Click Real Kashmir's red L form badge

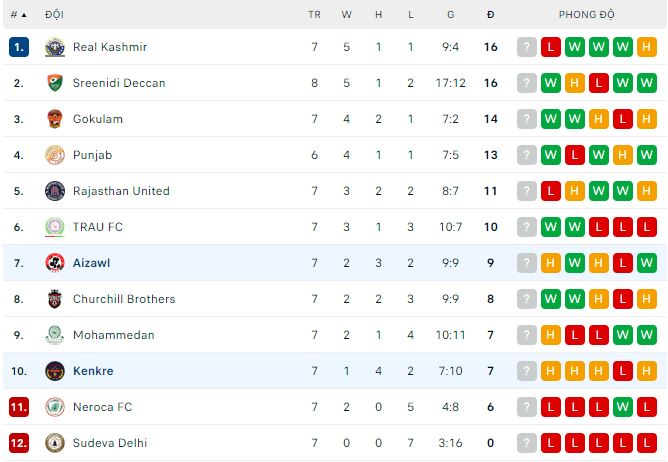pyautogui.click(x=551, y=47)
